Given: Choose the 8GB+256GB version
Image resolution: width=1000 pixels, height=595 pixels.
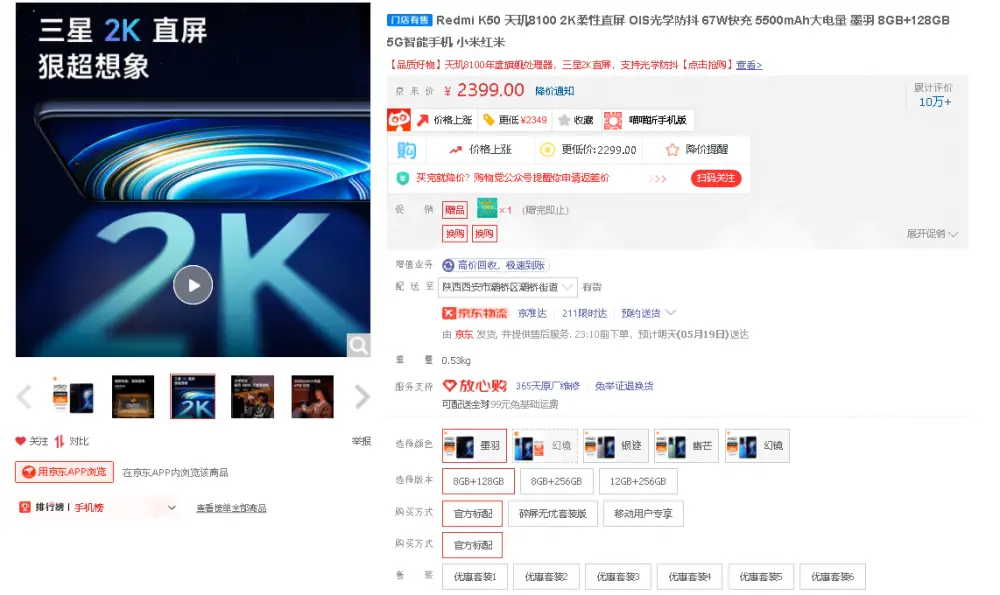Looking at the screenshot, I should (x=557, y=481).
